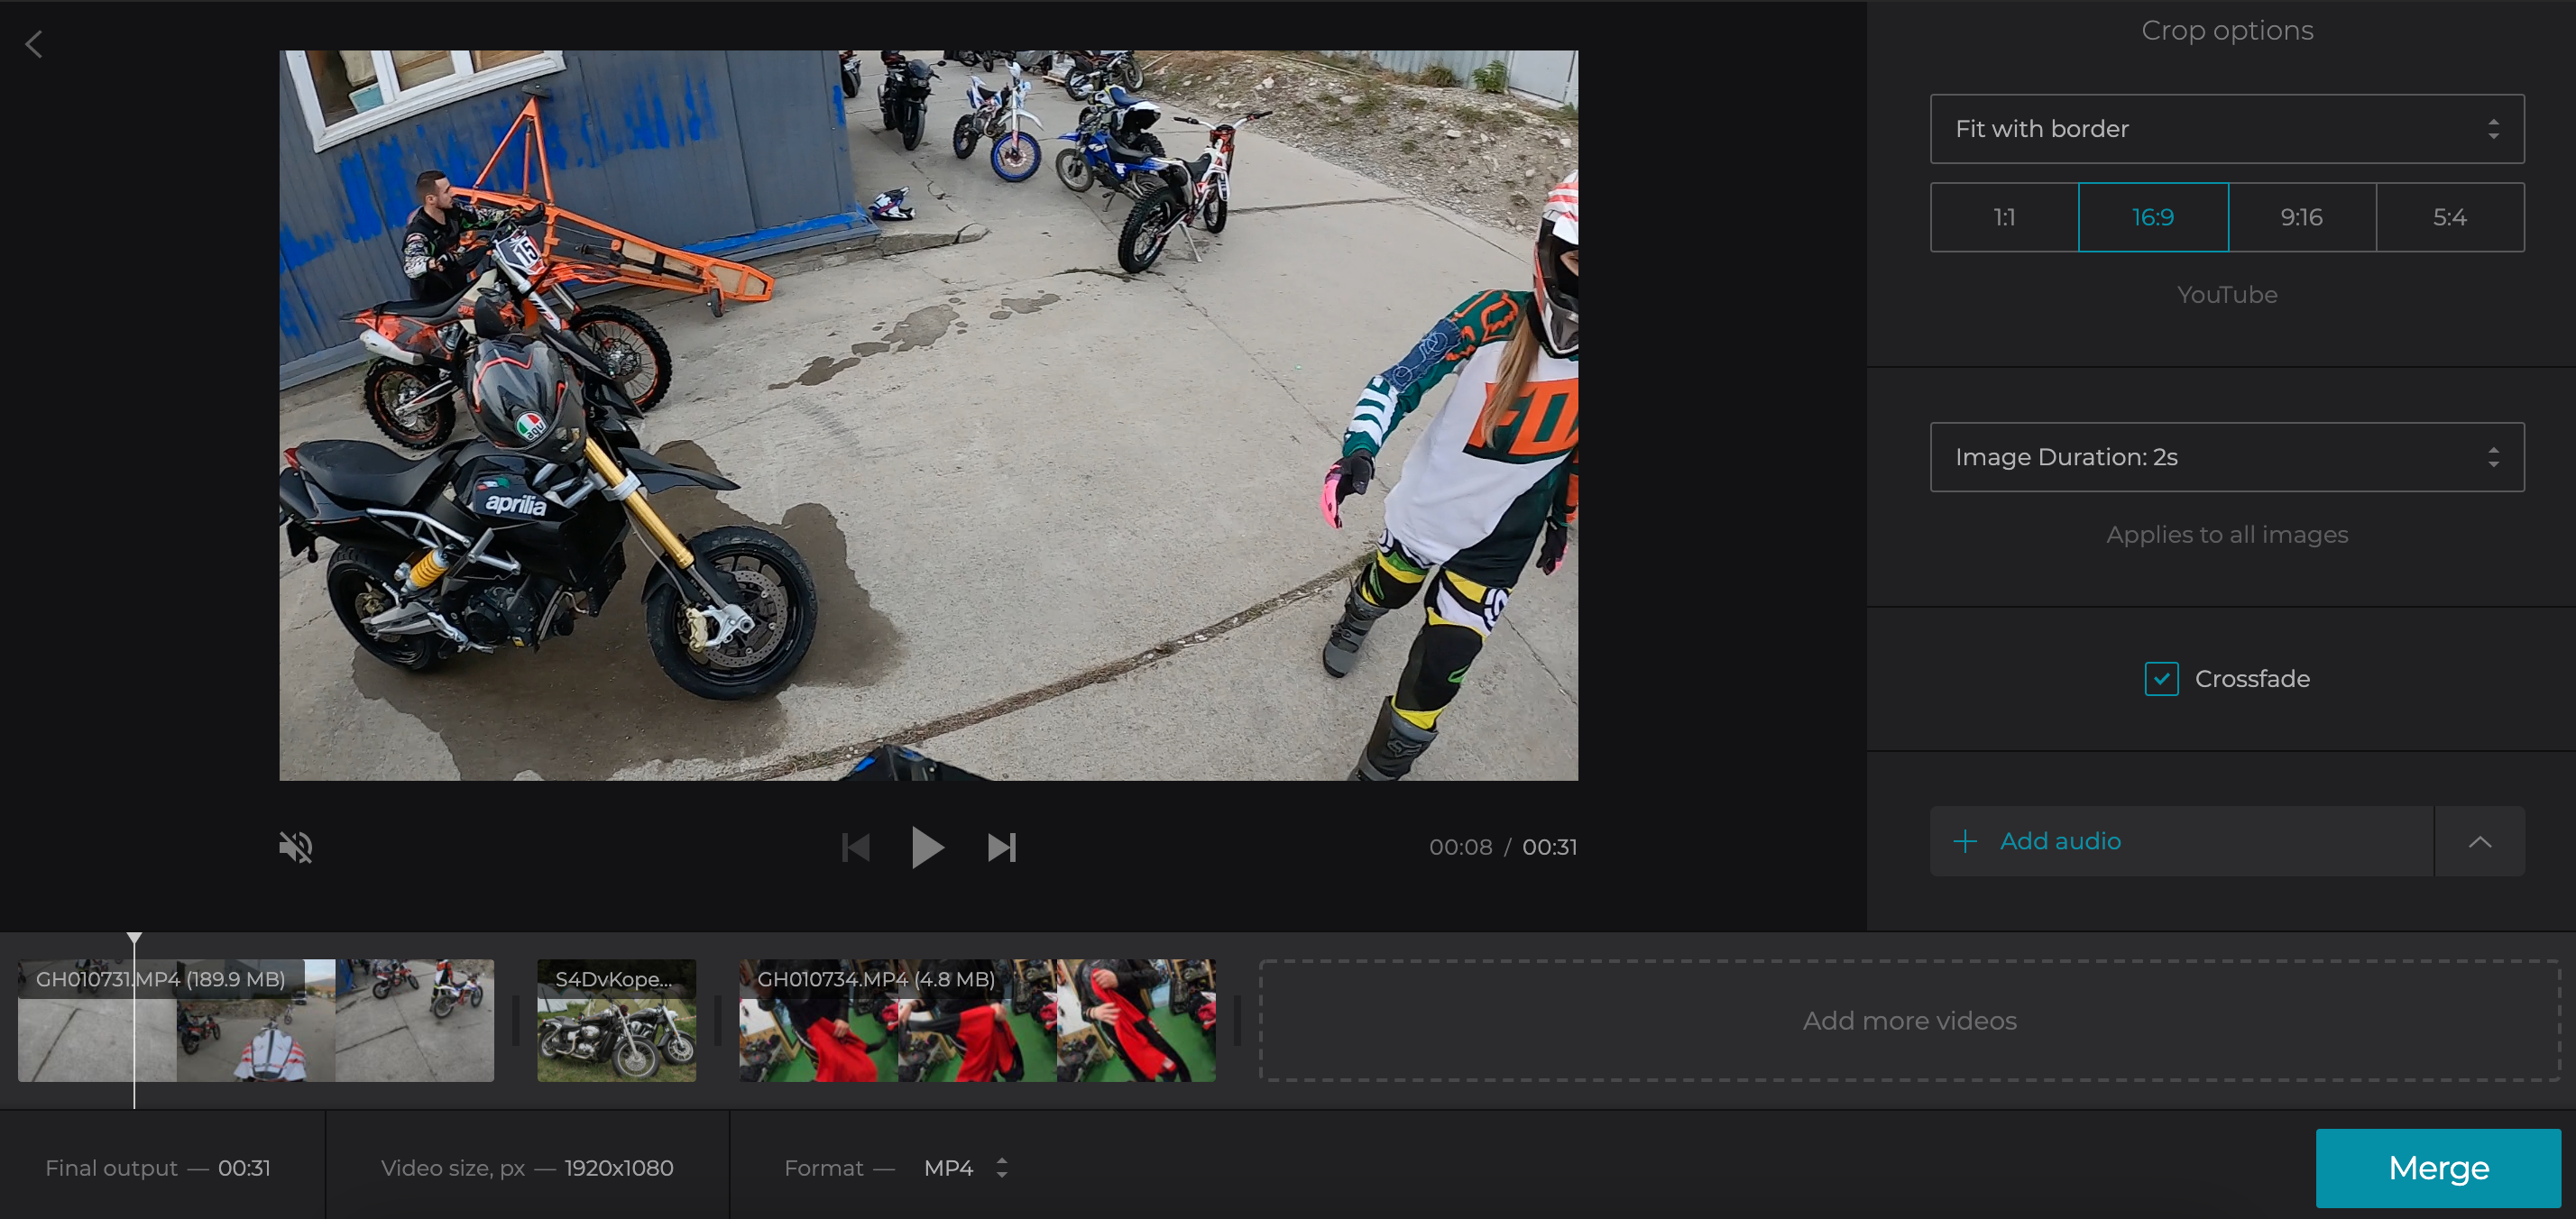Change the MP4 output format
This screenshot has width=2576, height=1219.
tap(965, 1167)
